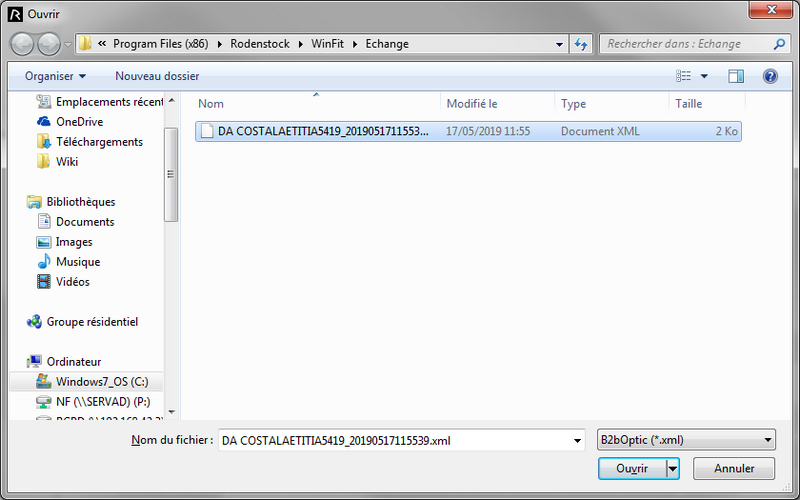The width and height of the screenshot is (800, 500).
Task: Click navigation pane scroll down arrow
Action: pos(171,412)
